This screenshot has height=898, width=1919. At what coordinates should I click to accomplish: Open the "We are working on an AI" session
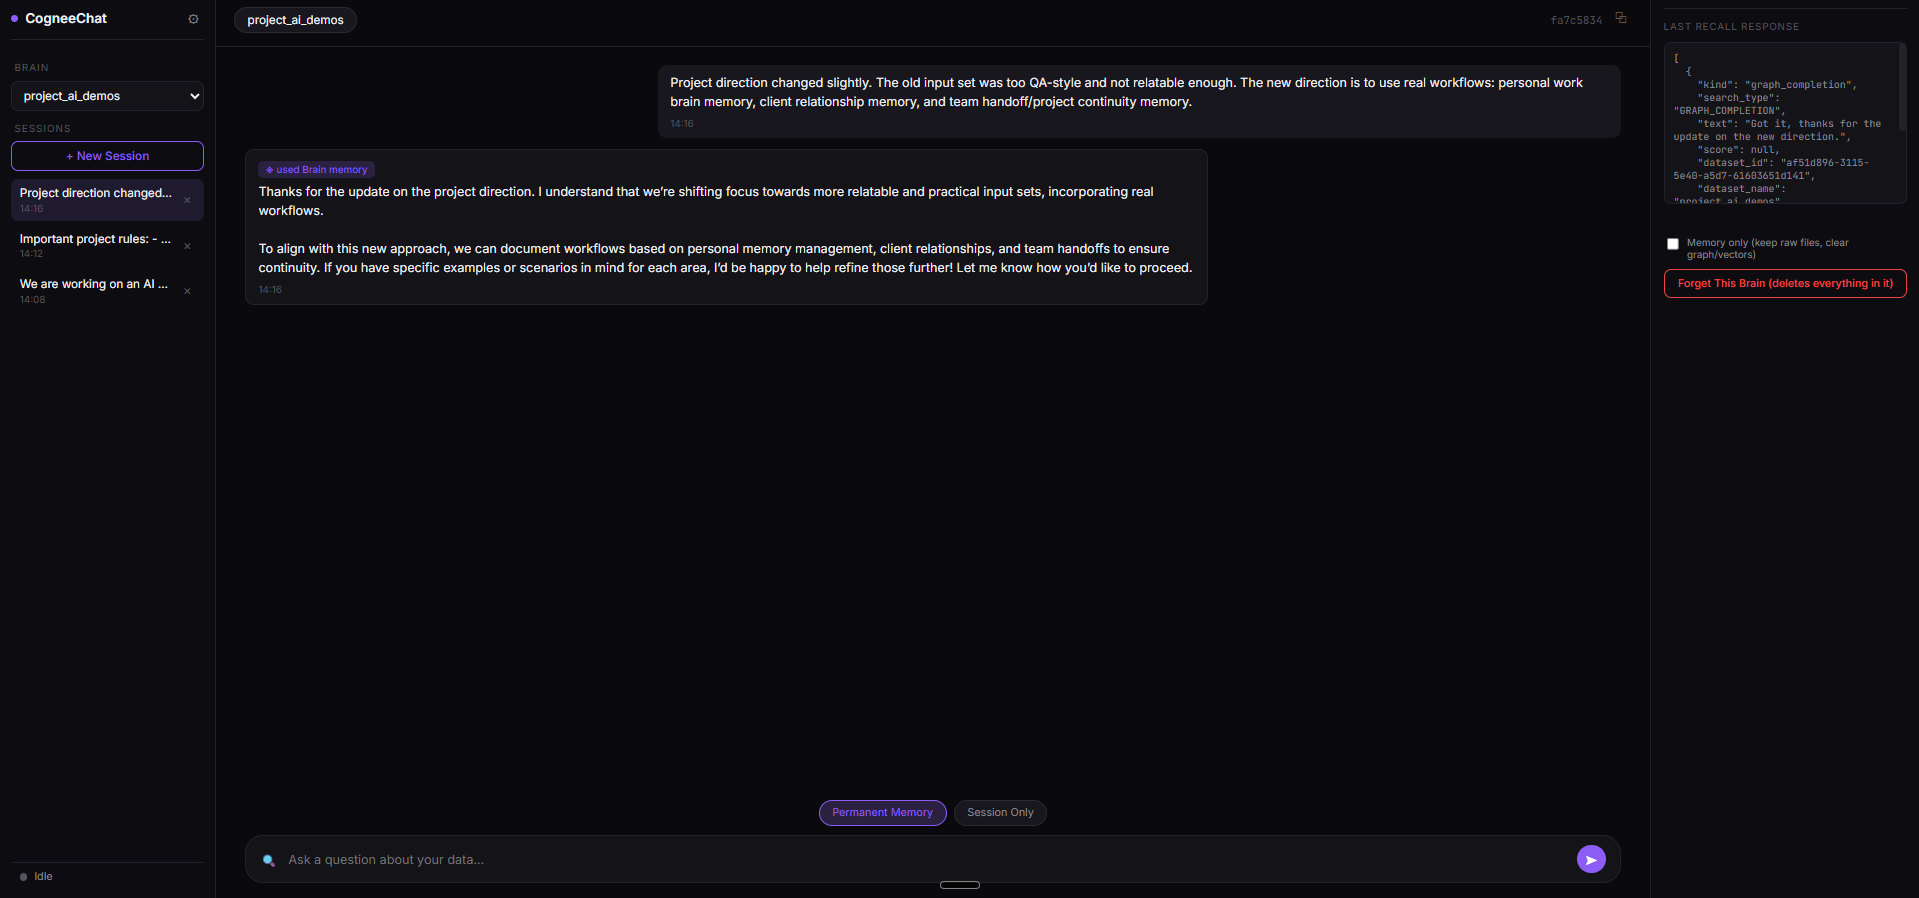tap(96, 291)
